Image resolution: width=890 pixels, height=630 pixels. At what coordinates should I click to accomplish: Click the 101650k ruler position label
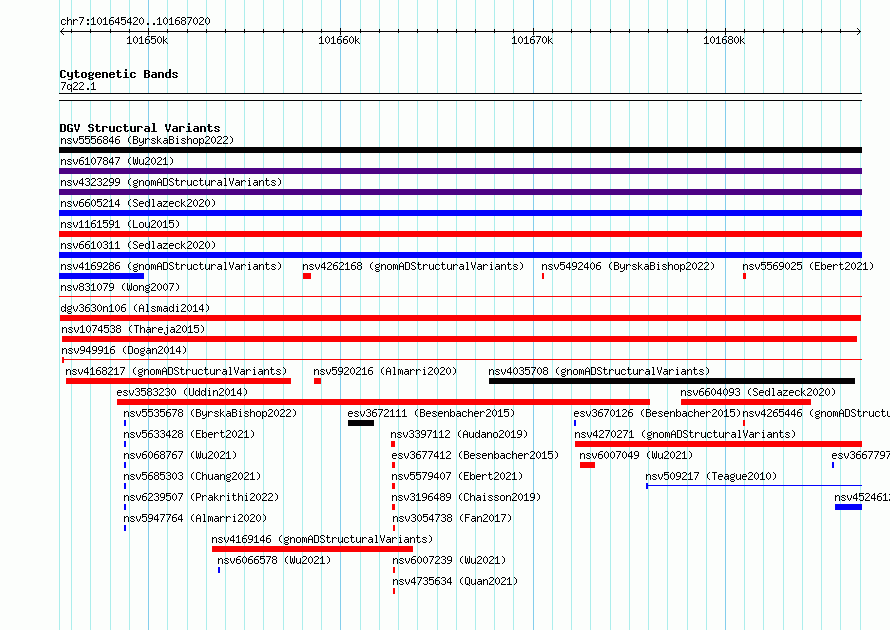(x=147, y=40)
